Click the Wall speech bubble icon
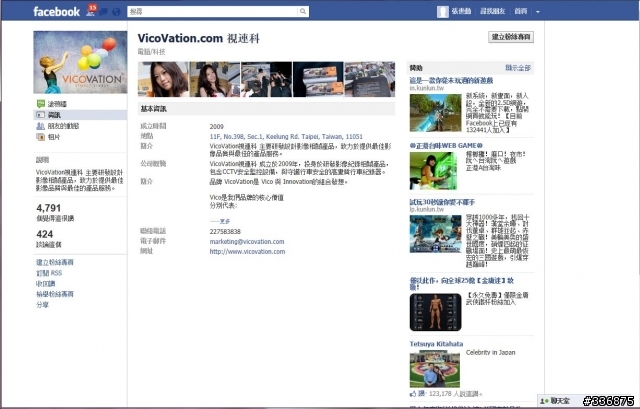This screenshot has width=640, height=409. pos(40,104)
